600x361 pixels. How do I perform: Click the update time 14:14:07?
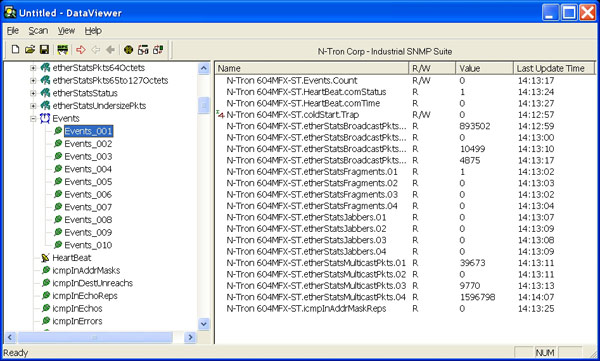coord(536,297)
